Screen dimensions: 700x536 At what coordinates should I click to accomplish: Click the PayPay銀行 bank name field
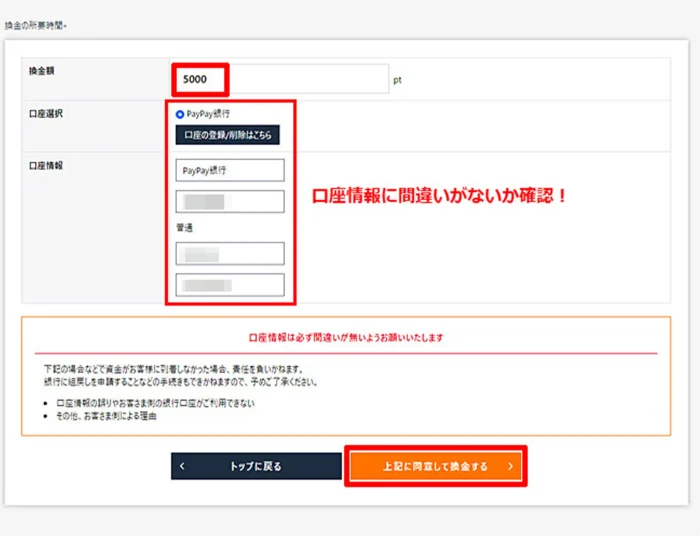(x=230, y=170)
